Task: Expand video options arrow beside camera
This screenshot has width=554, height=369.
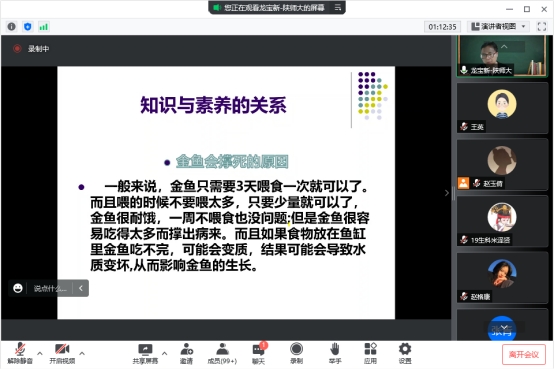Action: 82,353
